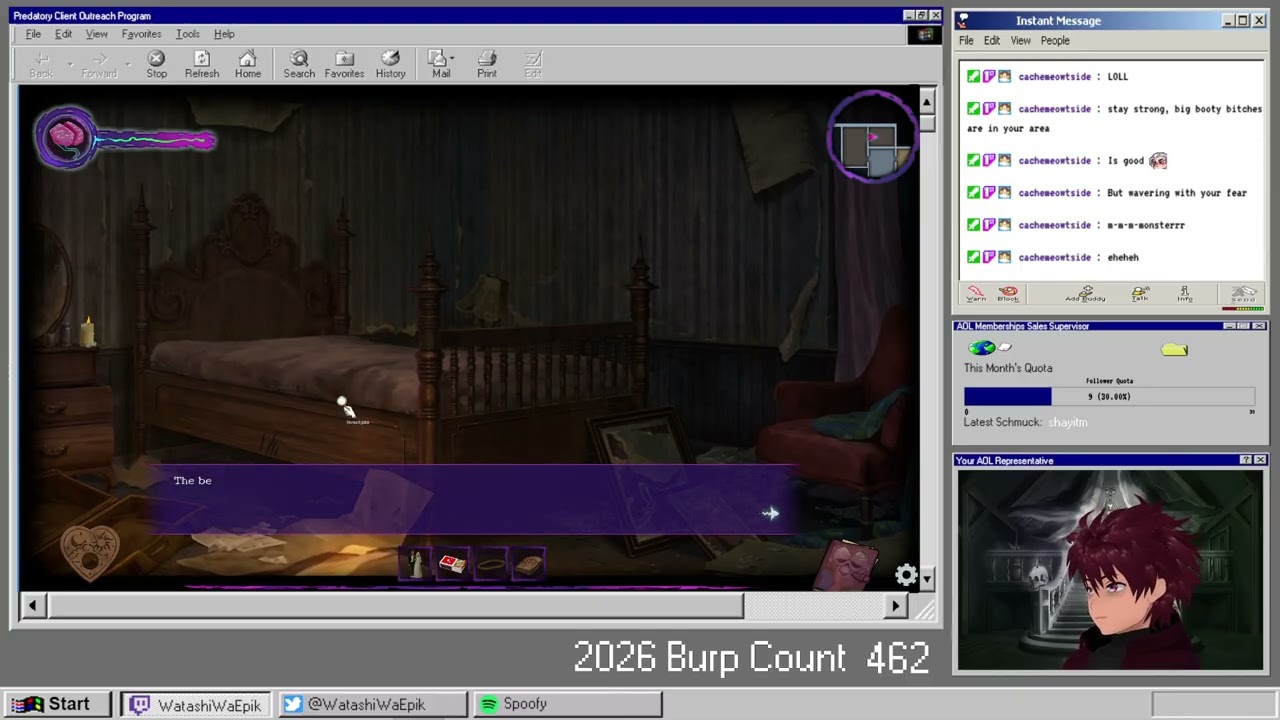Click the Forward toolbar arrow
This screenshot has width=1280, height=720.
coord(99,64)
